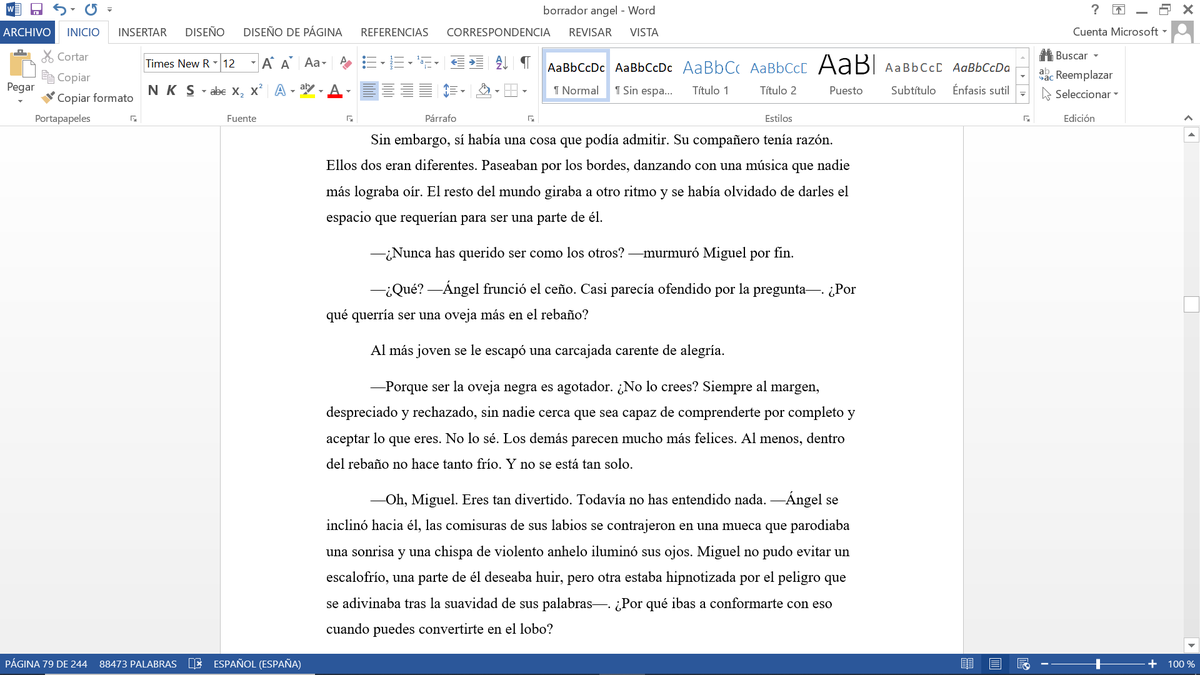Switch to the REFERENCIAS tab
Screen dimensions: 1200x675
pyautogui.click(x=394, y=32)
